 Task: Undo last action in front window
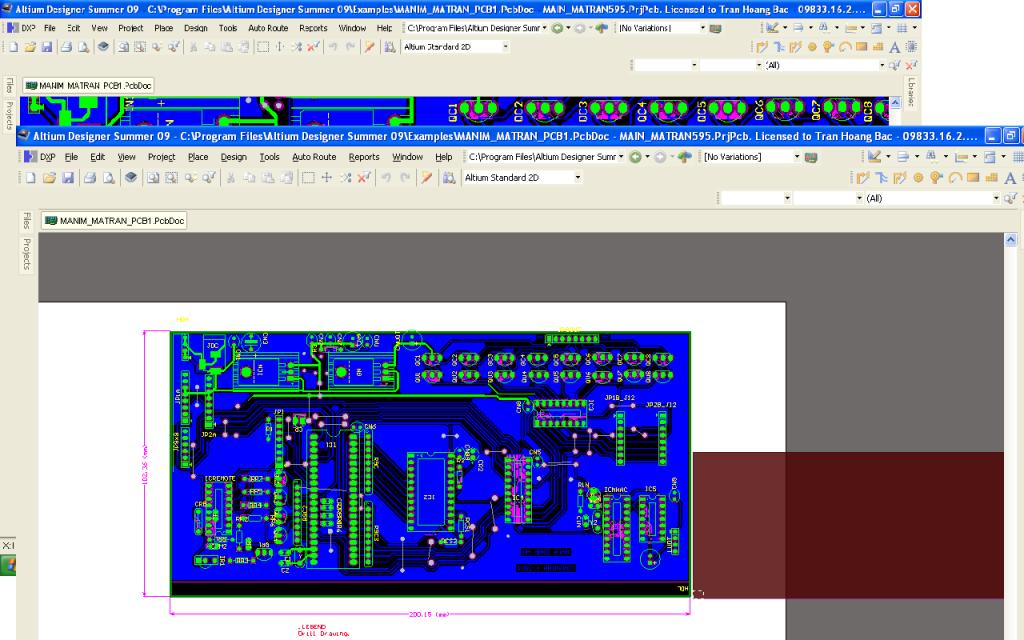(386, 178)
